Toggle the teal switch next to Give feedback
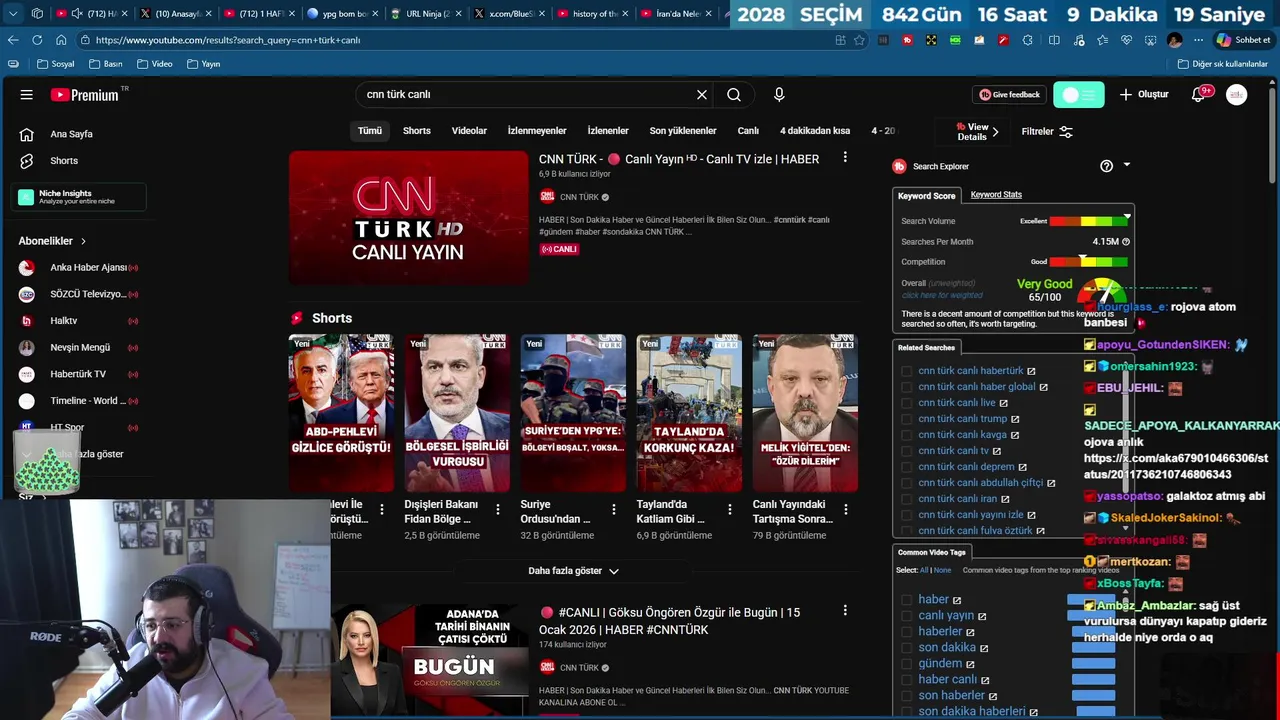This screenshot has height=720, width=1280. pyautogui.click(x=1078, y=95)
